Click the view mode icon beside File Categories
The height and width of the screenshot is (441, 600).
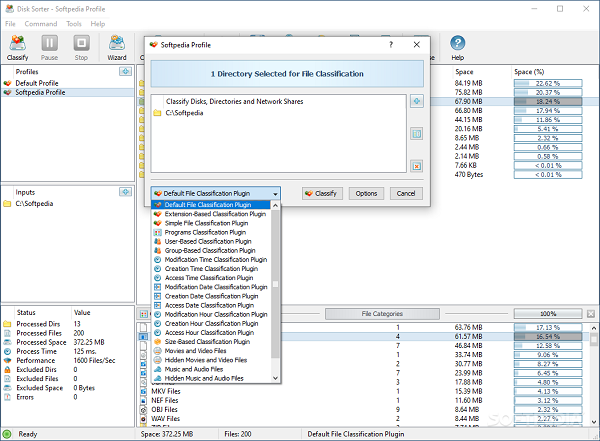pos(143,314)
